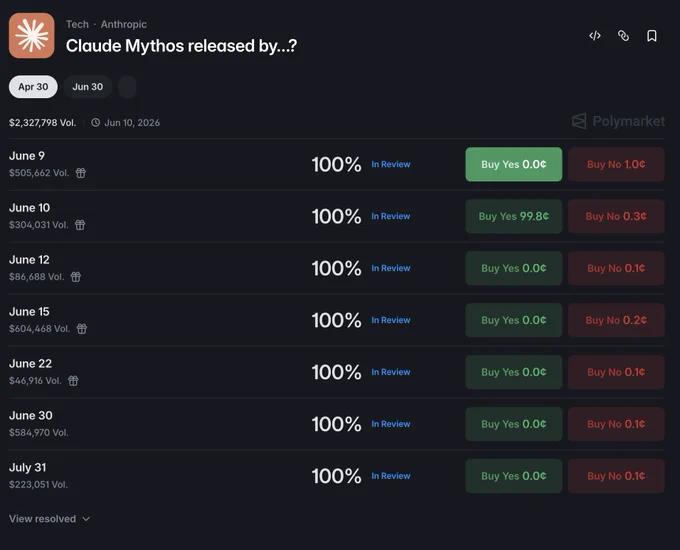Click the $86,688 Vol. value

tap(36, 277)
